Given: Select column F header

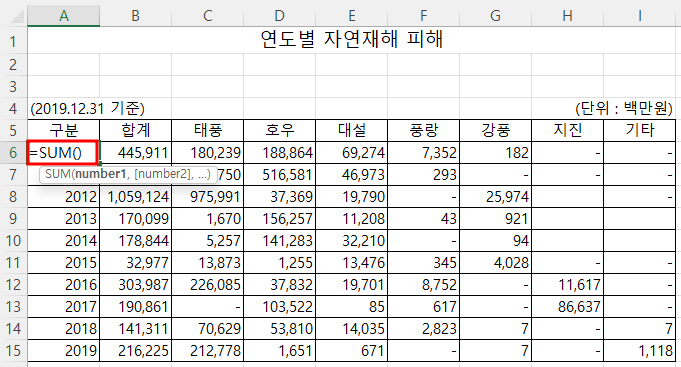Looking at the screenshot, I should pyautogui.click(x=423, y=16).
